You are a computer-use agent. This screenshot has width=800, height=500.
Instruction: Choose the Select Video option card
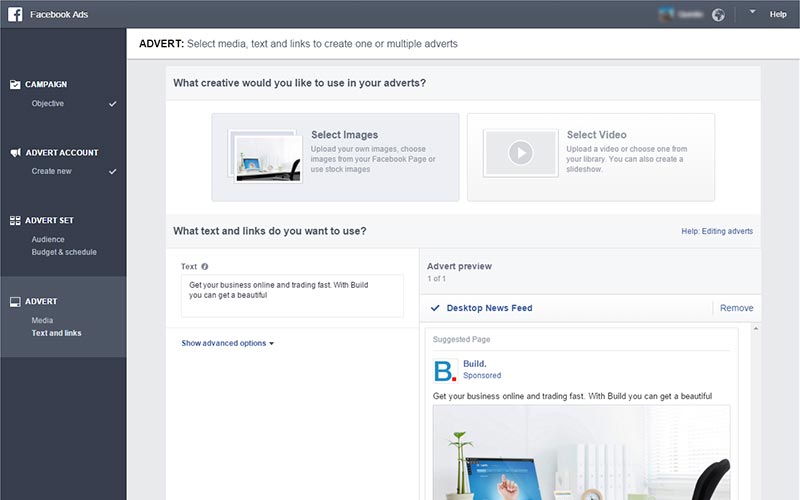click(591, 157)
